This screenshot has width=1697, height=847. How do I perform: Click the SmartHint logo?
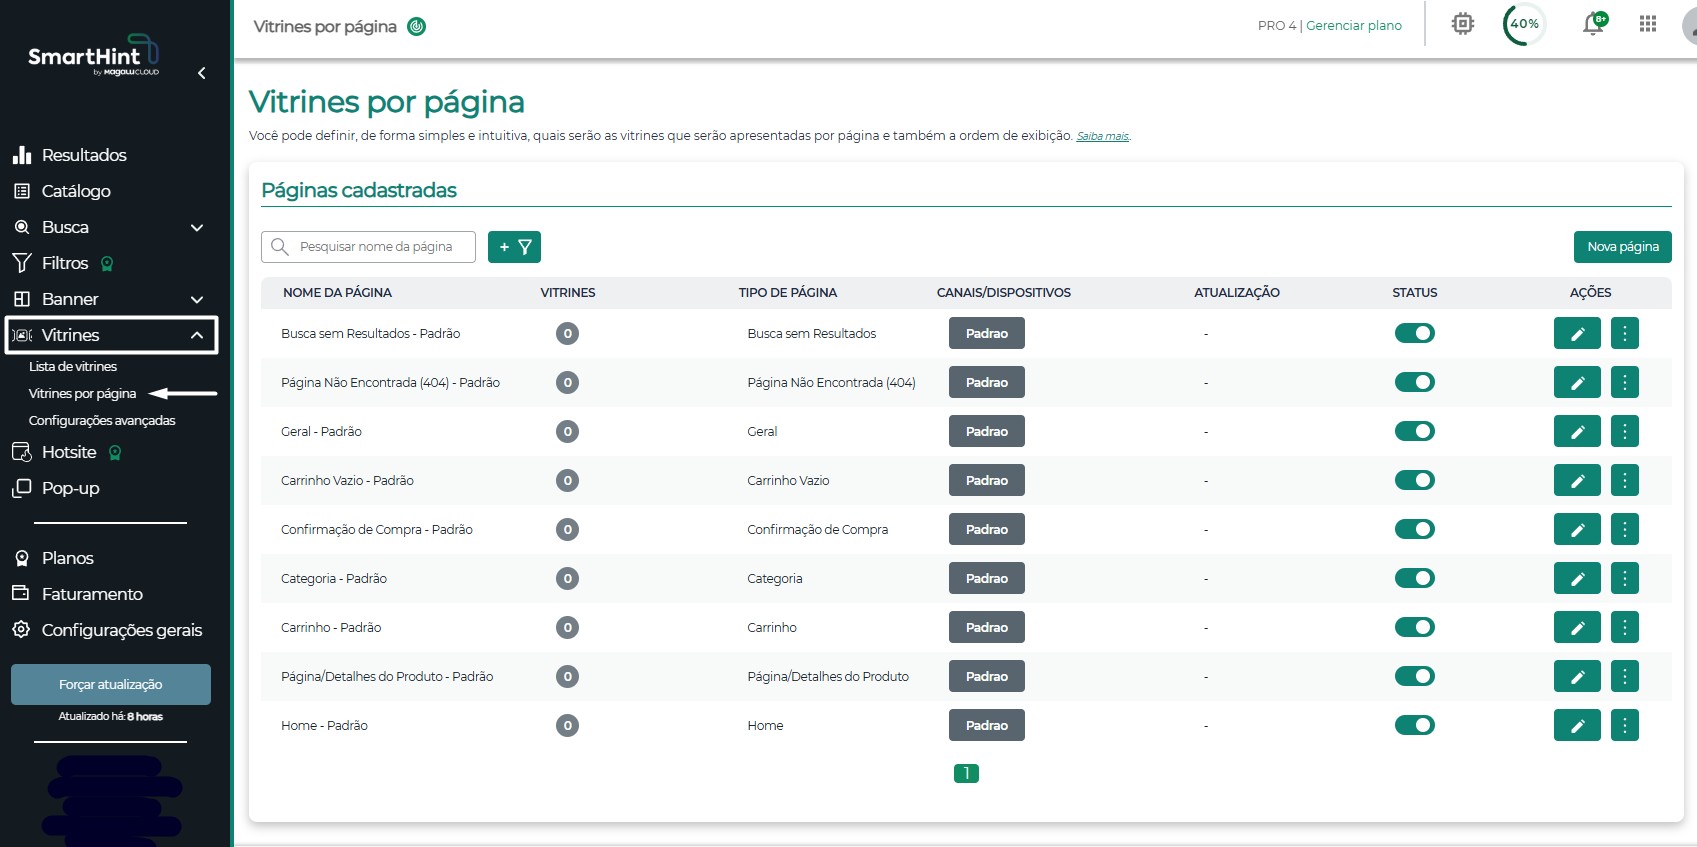point(93,56)
